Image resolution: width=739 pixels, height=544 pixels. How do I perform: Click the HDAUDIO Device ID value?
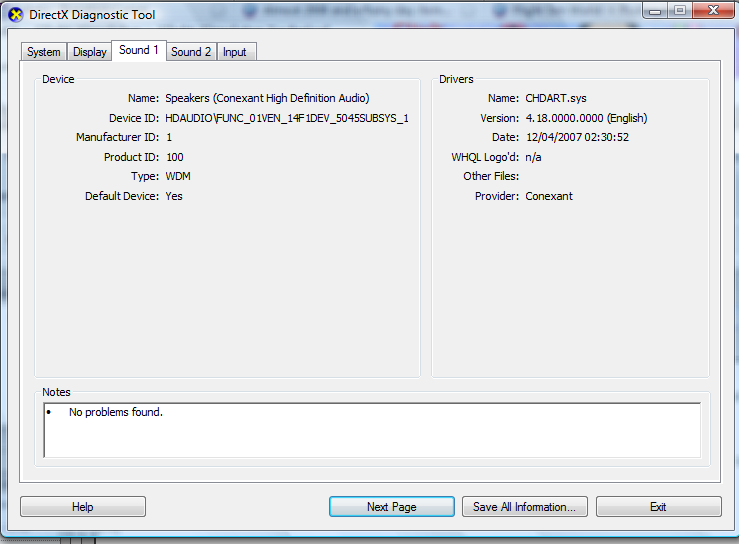[287, 118]
